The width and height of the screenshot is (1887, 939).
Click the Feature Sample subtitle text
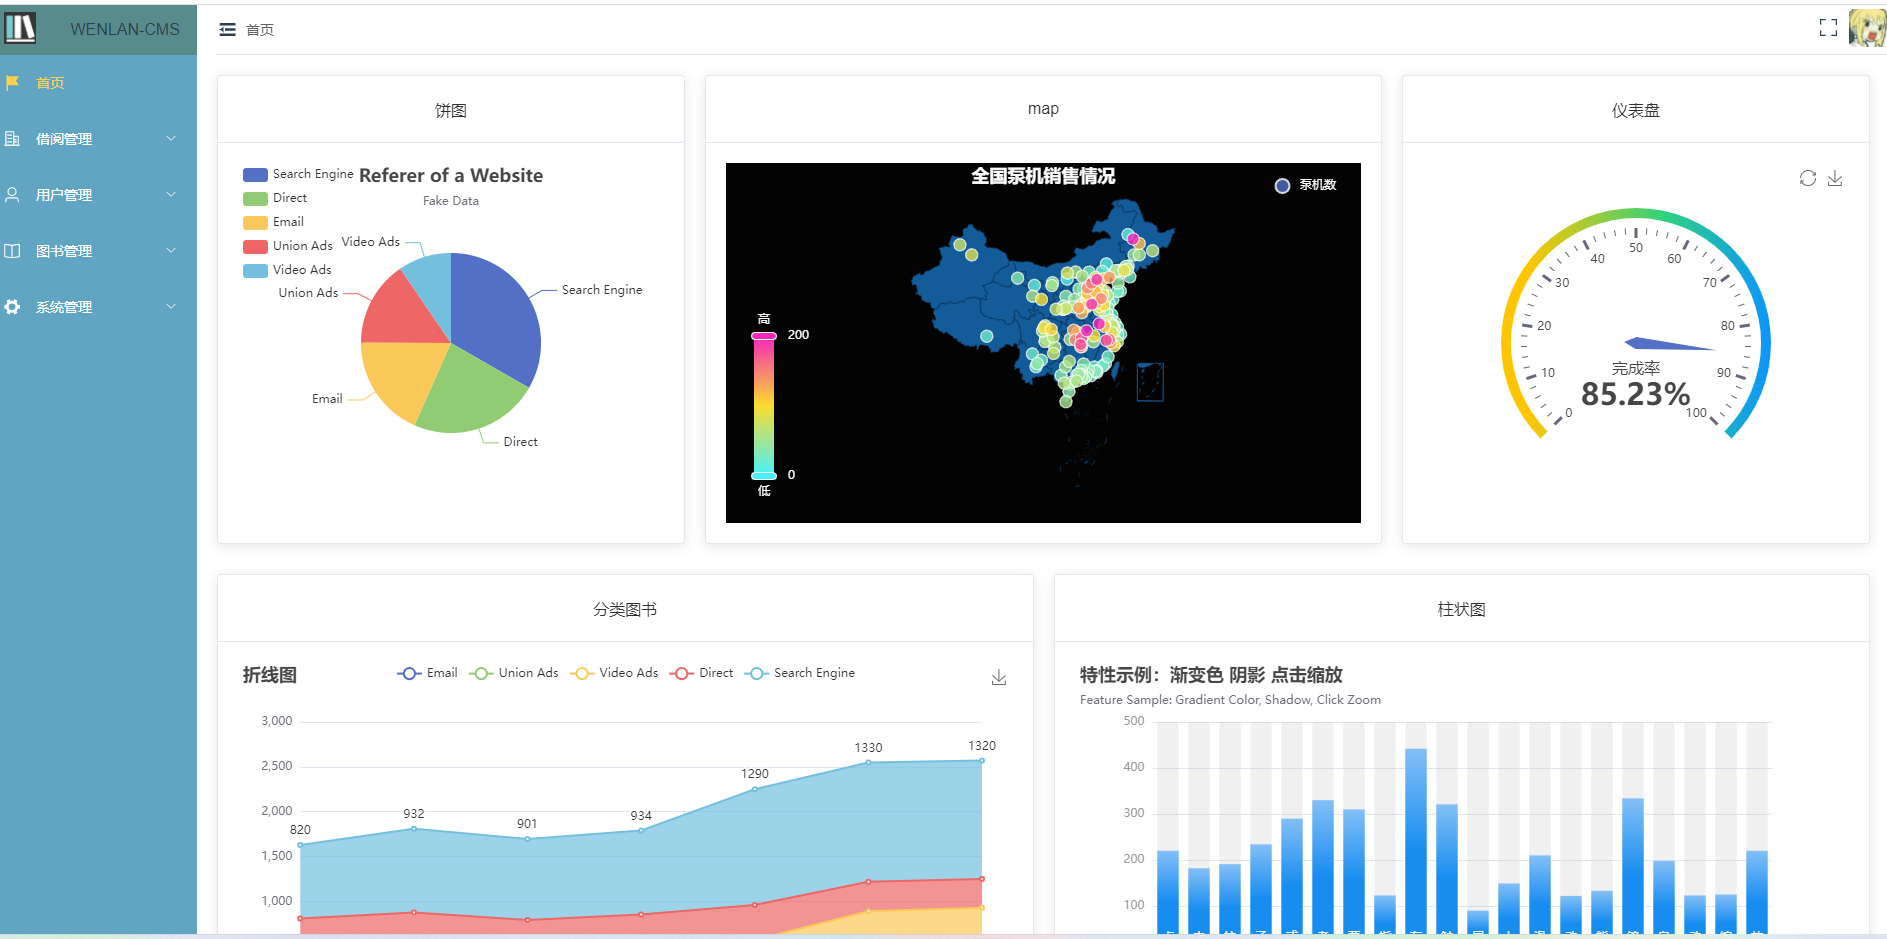[x=1230, y=700]
